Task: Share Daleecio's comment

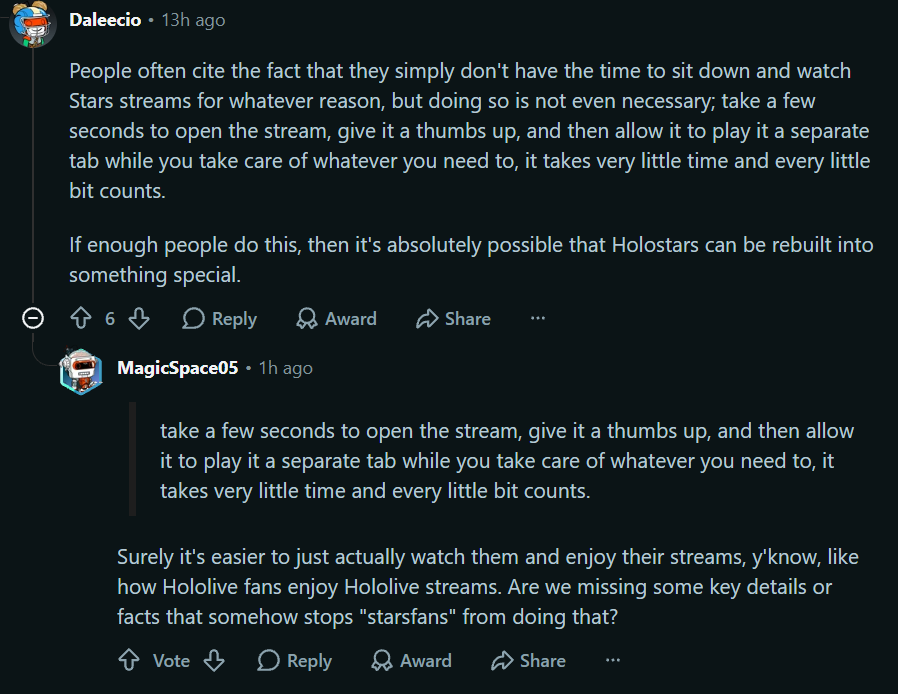Action: [x=453, y=318]
